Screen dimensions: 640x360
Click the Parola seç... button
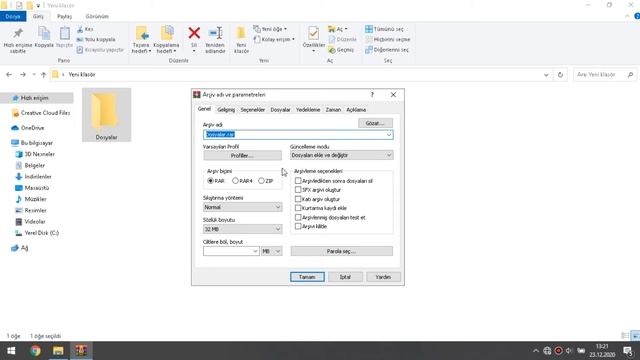tap(342, 251)
